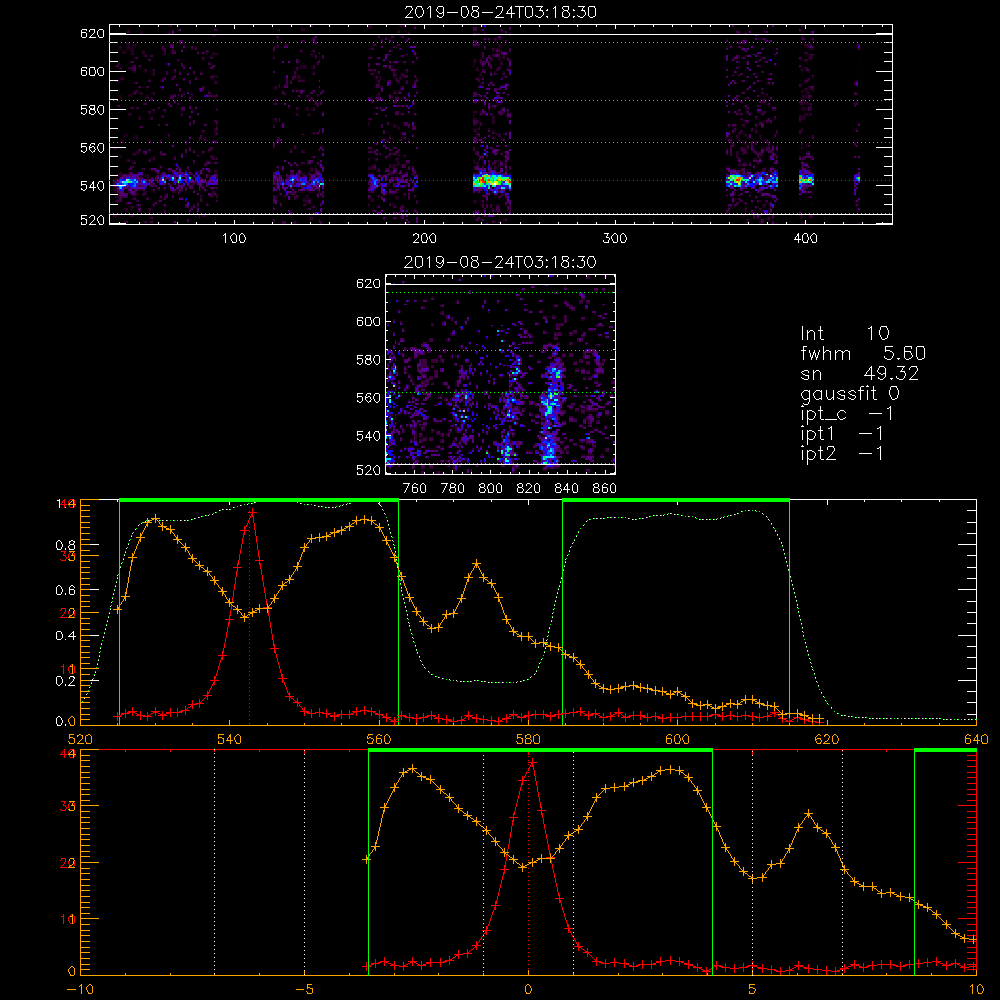The image size is (1000, 1000).
Task: Click the "ipt1 -1" parameter line
Action: pyautogui.click(x=842, y=434)
